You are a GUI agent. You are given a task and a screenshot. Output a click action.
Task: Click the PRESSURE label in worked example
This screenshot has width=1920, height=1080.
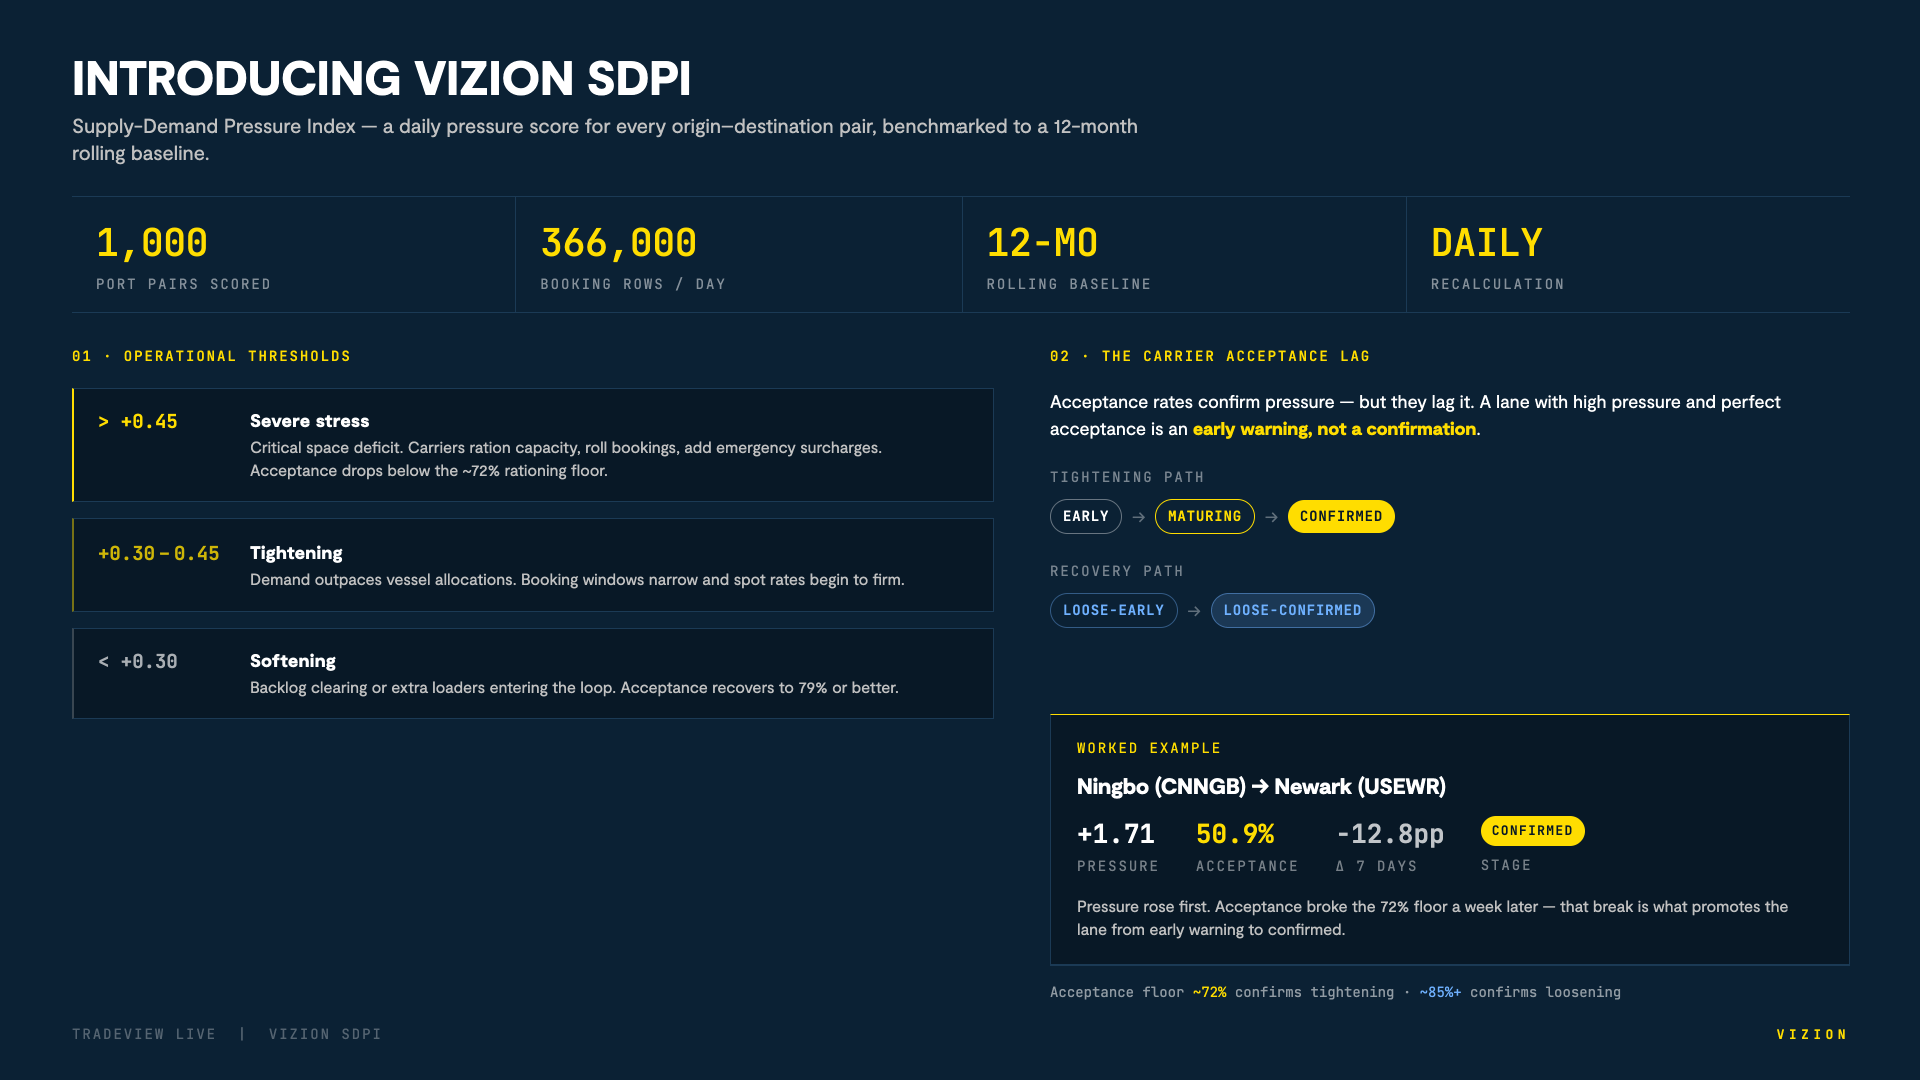click(1118, 866)
